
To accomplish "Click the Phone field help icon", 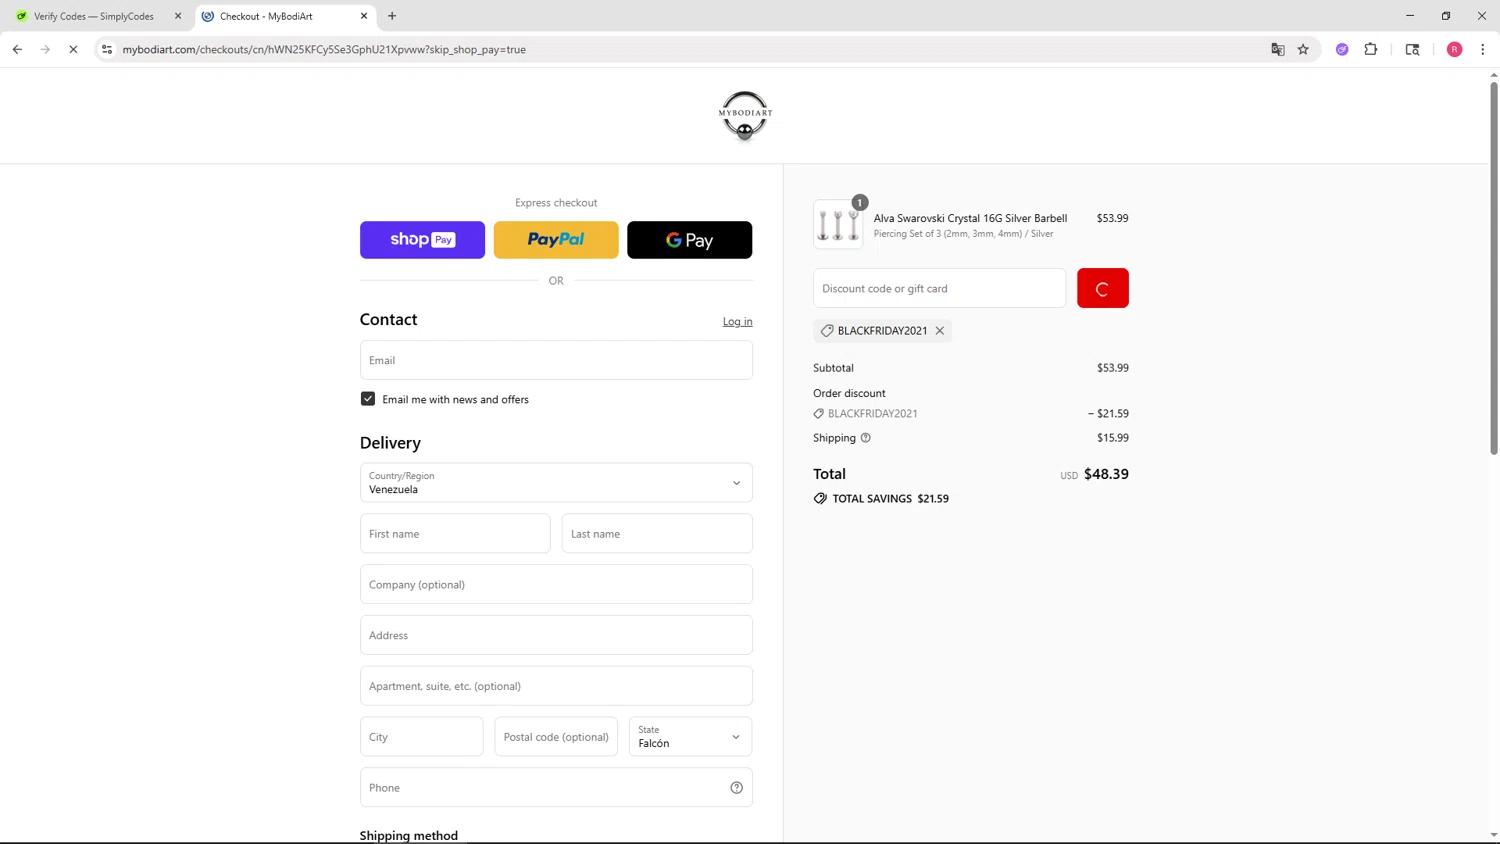I will 736,788.
